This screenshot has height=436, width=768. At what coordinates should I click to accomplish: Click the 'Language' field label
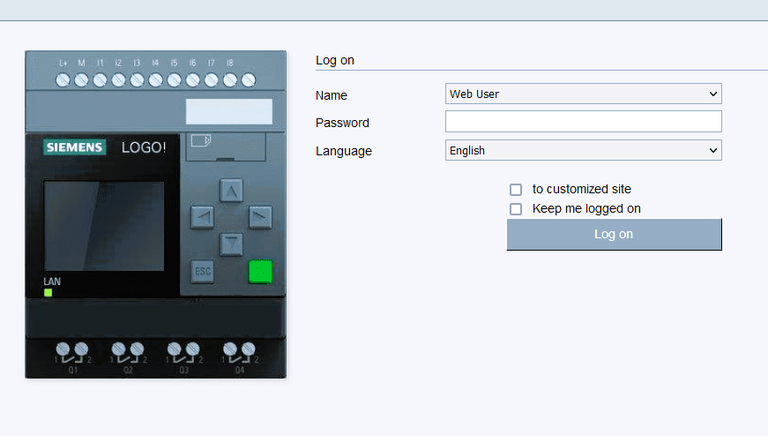[343, 151]
